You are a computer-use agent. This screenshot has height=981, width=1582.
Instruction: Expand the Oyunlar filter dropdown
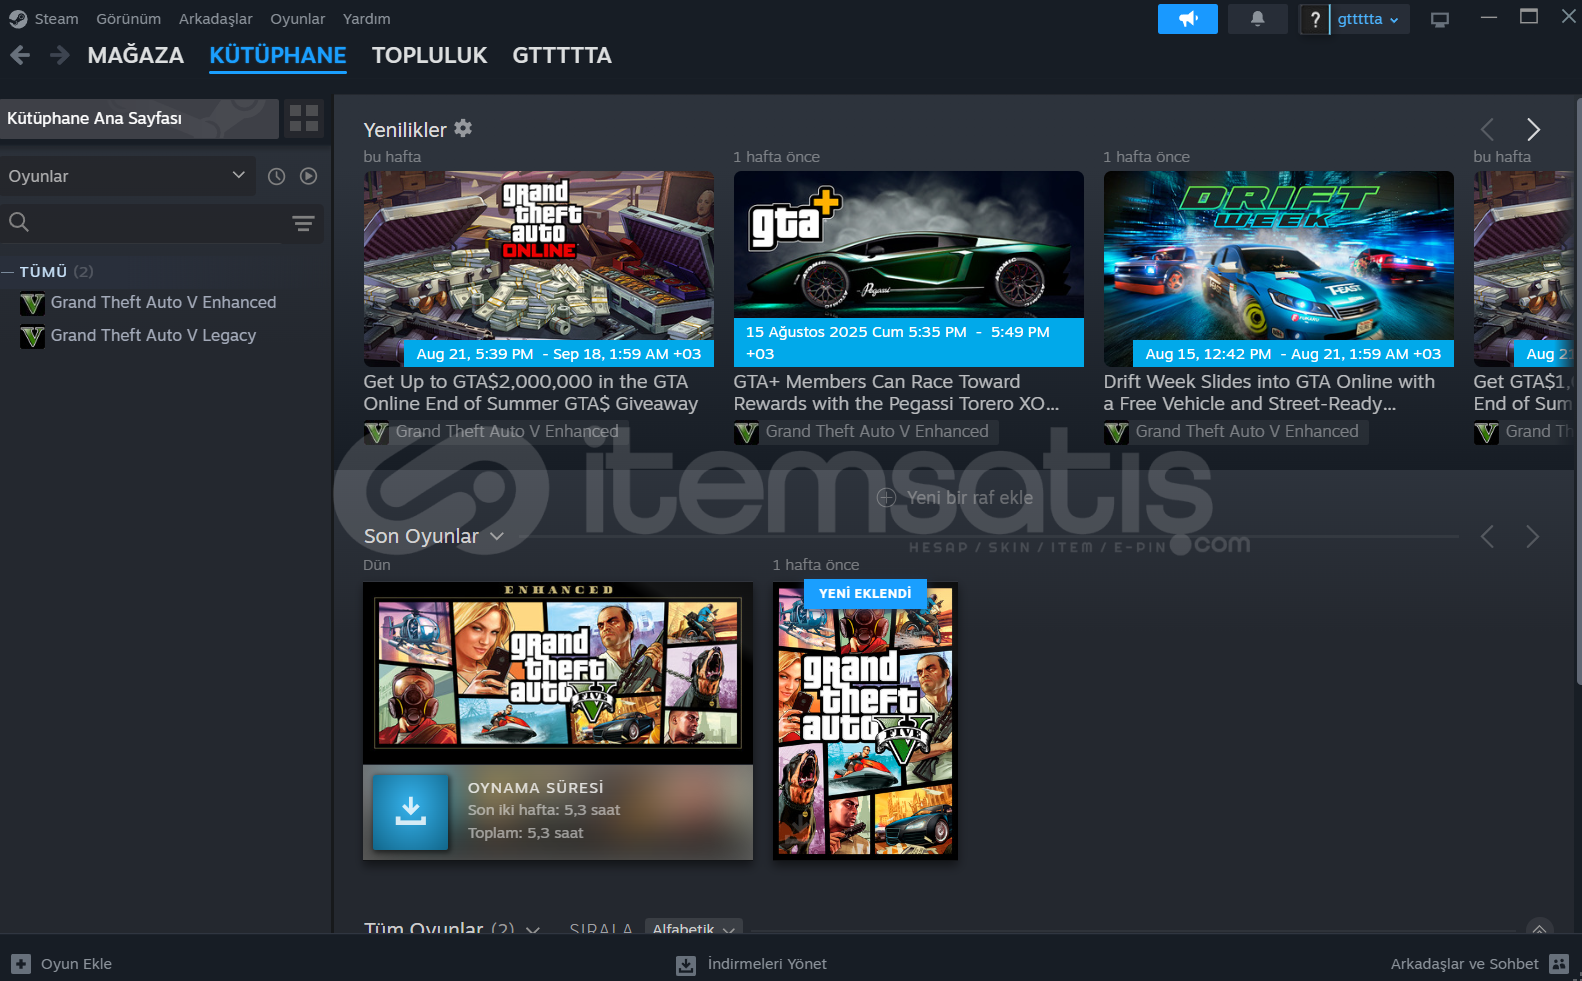pyautogui.click(x=128, y=176)
